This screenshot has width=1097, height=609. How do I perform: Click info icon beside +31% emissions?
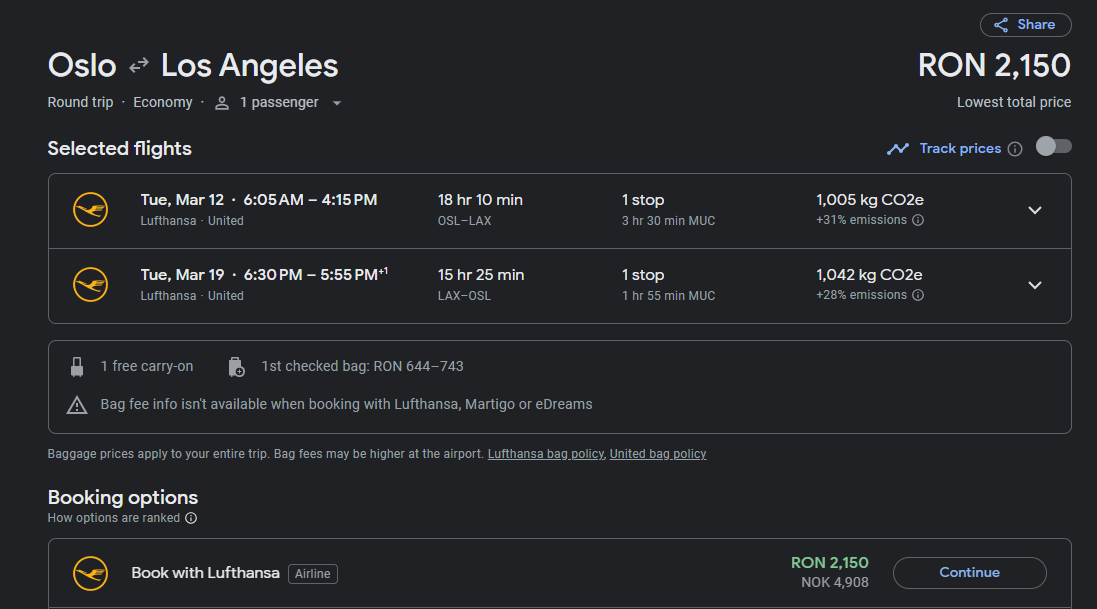918,220
